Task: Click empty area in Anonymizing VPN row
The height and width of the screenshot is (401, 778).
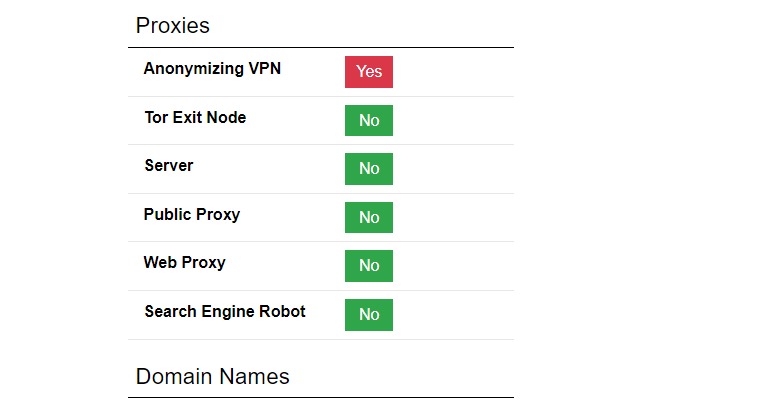Action: [453, 72]
